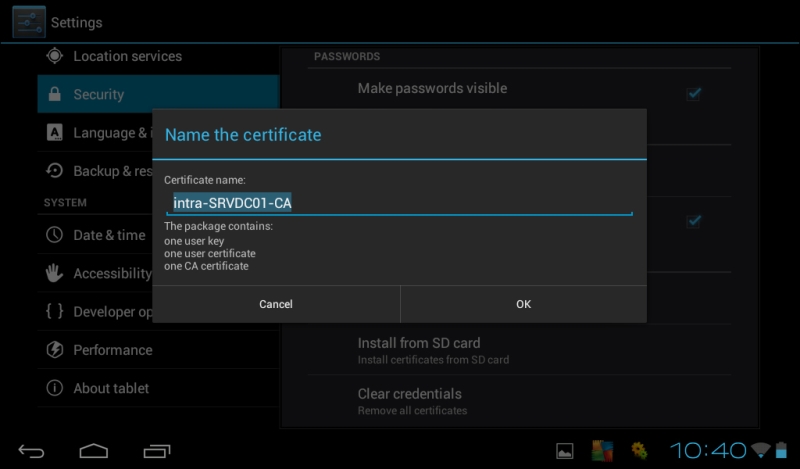Open the 10:40 system clock
800x469 pixels.
coord(708,451)
